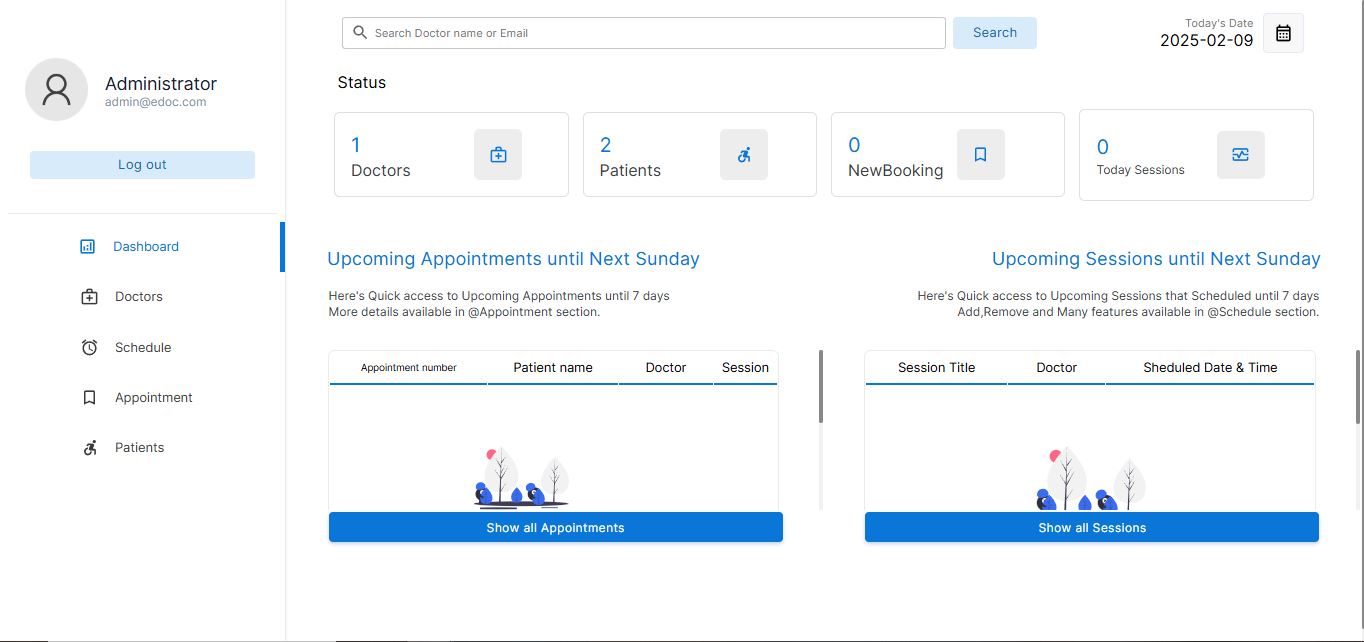Click the Patient name column header
Viewport: 1364px width, 642px height.
tap(552, 368)
